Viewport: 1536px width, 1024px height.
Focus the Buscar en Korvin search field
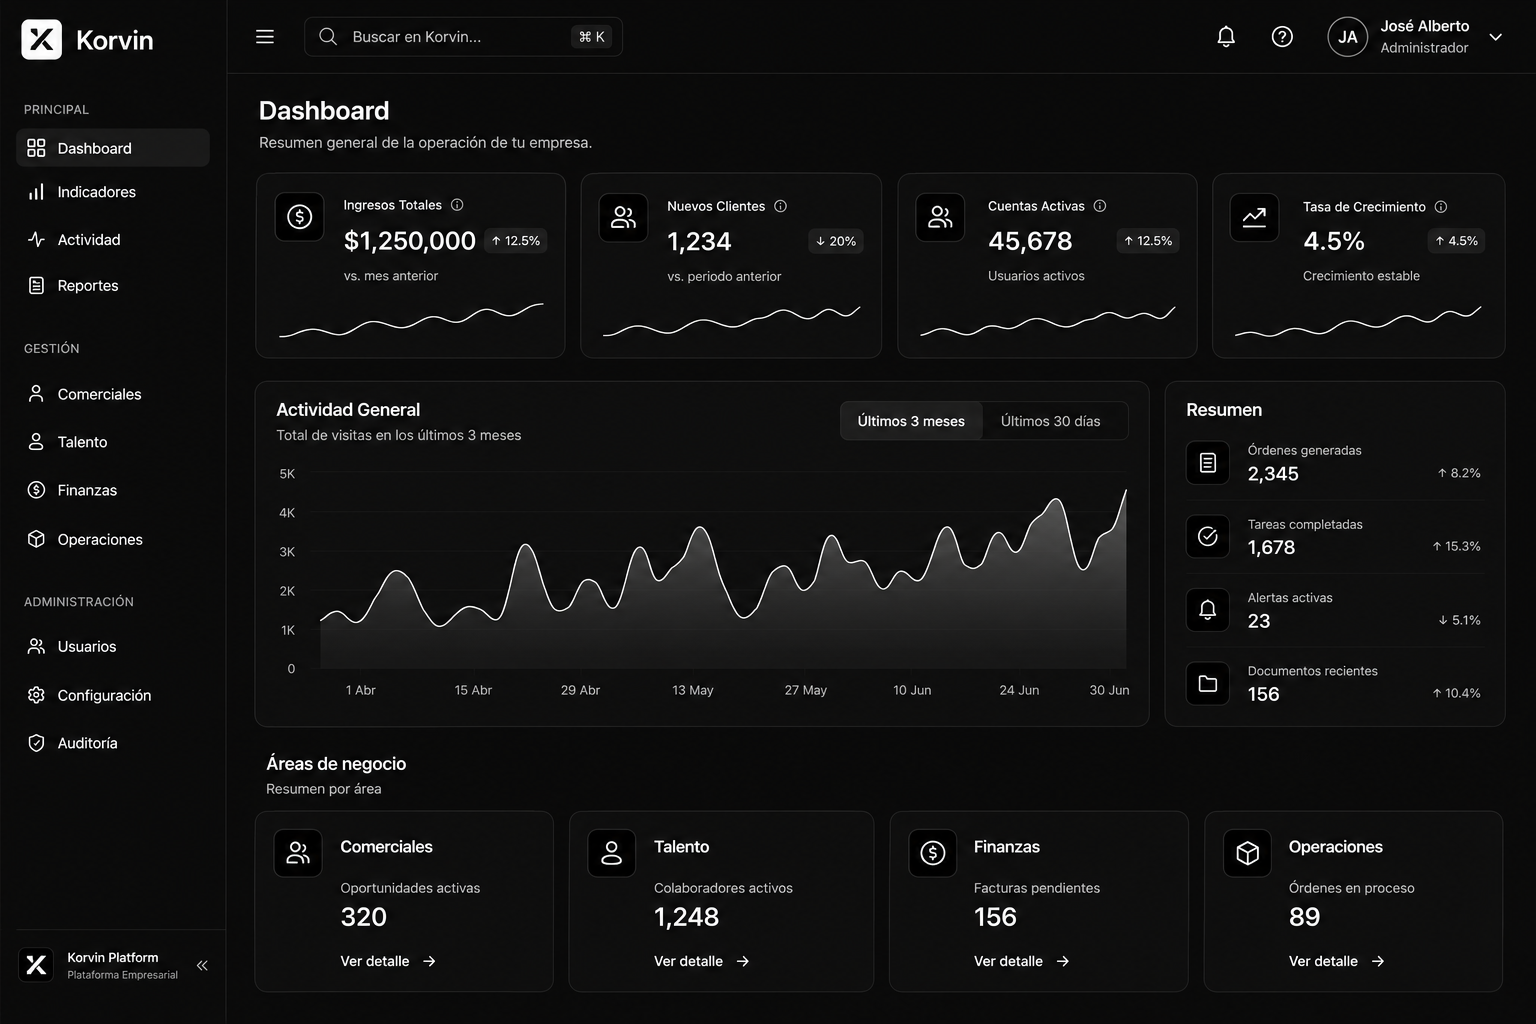(463, 37)
